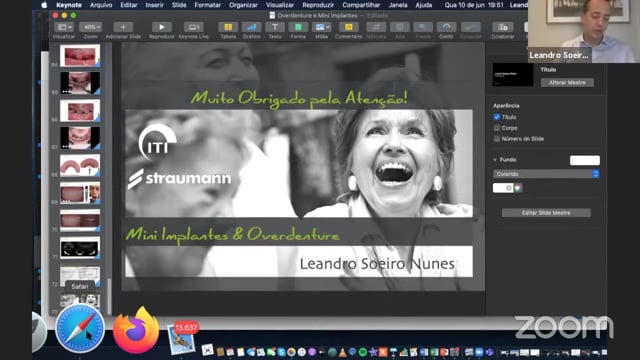Collapse the Fundo section disclosure triangle
The image size is (640, 360).
(495, 160)
